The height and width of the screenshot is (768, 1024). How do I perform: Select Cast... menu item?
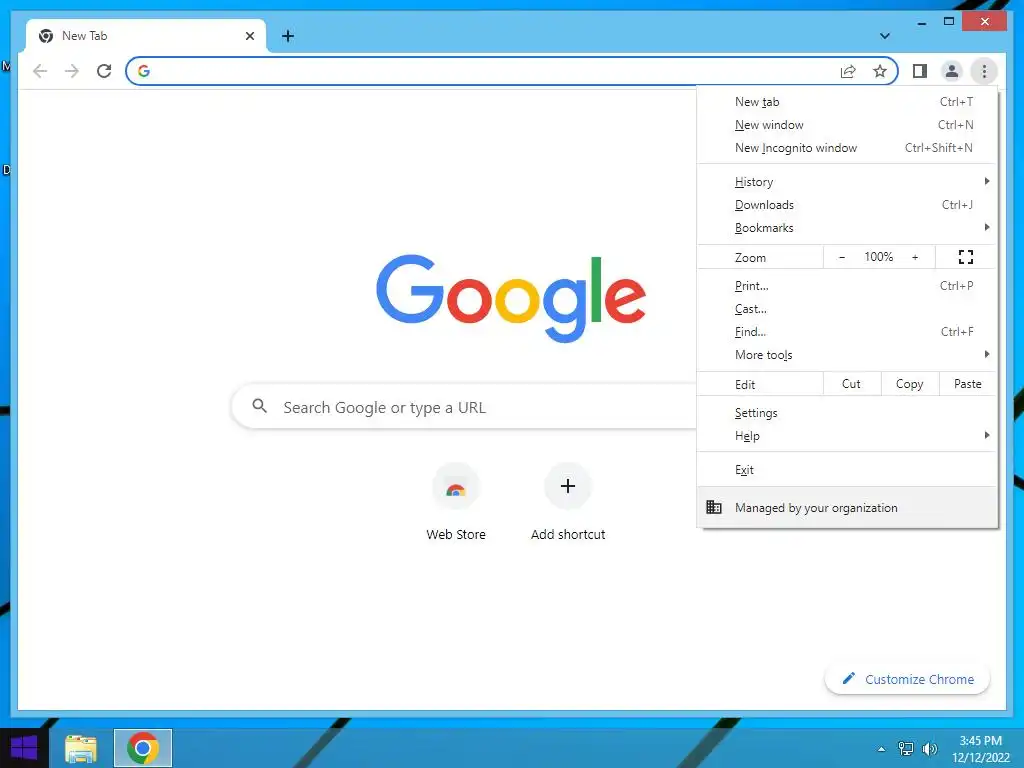[847, 309]
